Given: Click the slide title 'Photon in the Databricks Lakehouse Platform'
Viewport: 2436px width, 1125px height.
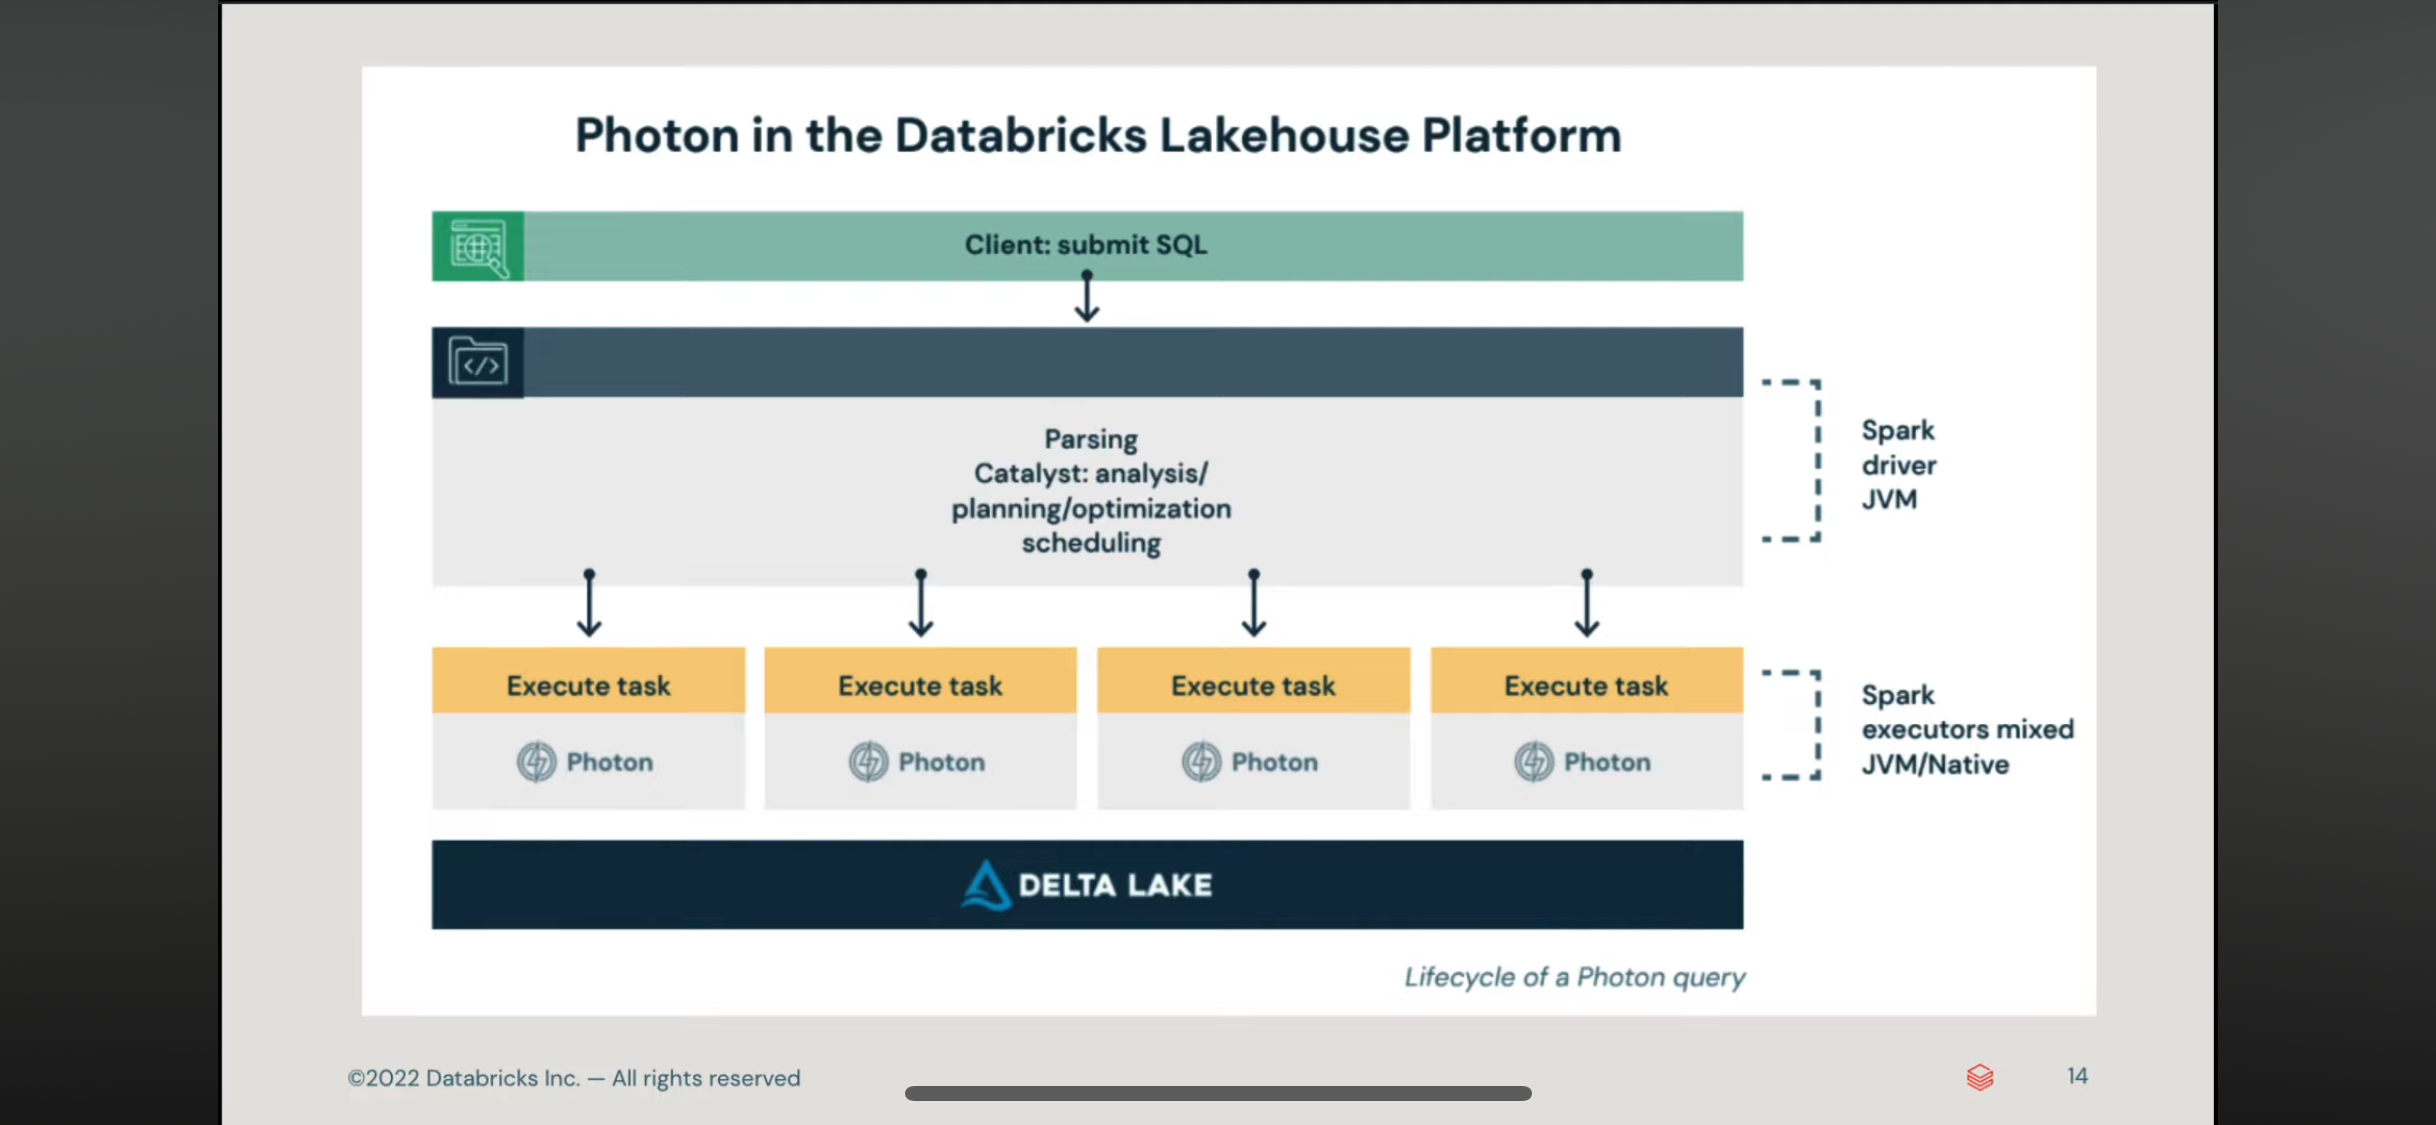Looking at the screenshot, I should click(1098, 136).
